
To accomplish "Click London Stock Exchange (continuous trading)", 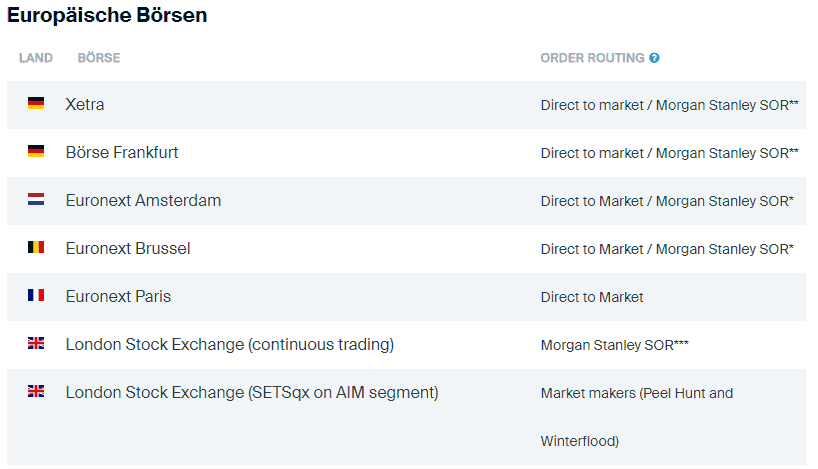I will [x=230, y=344].
